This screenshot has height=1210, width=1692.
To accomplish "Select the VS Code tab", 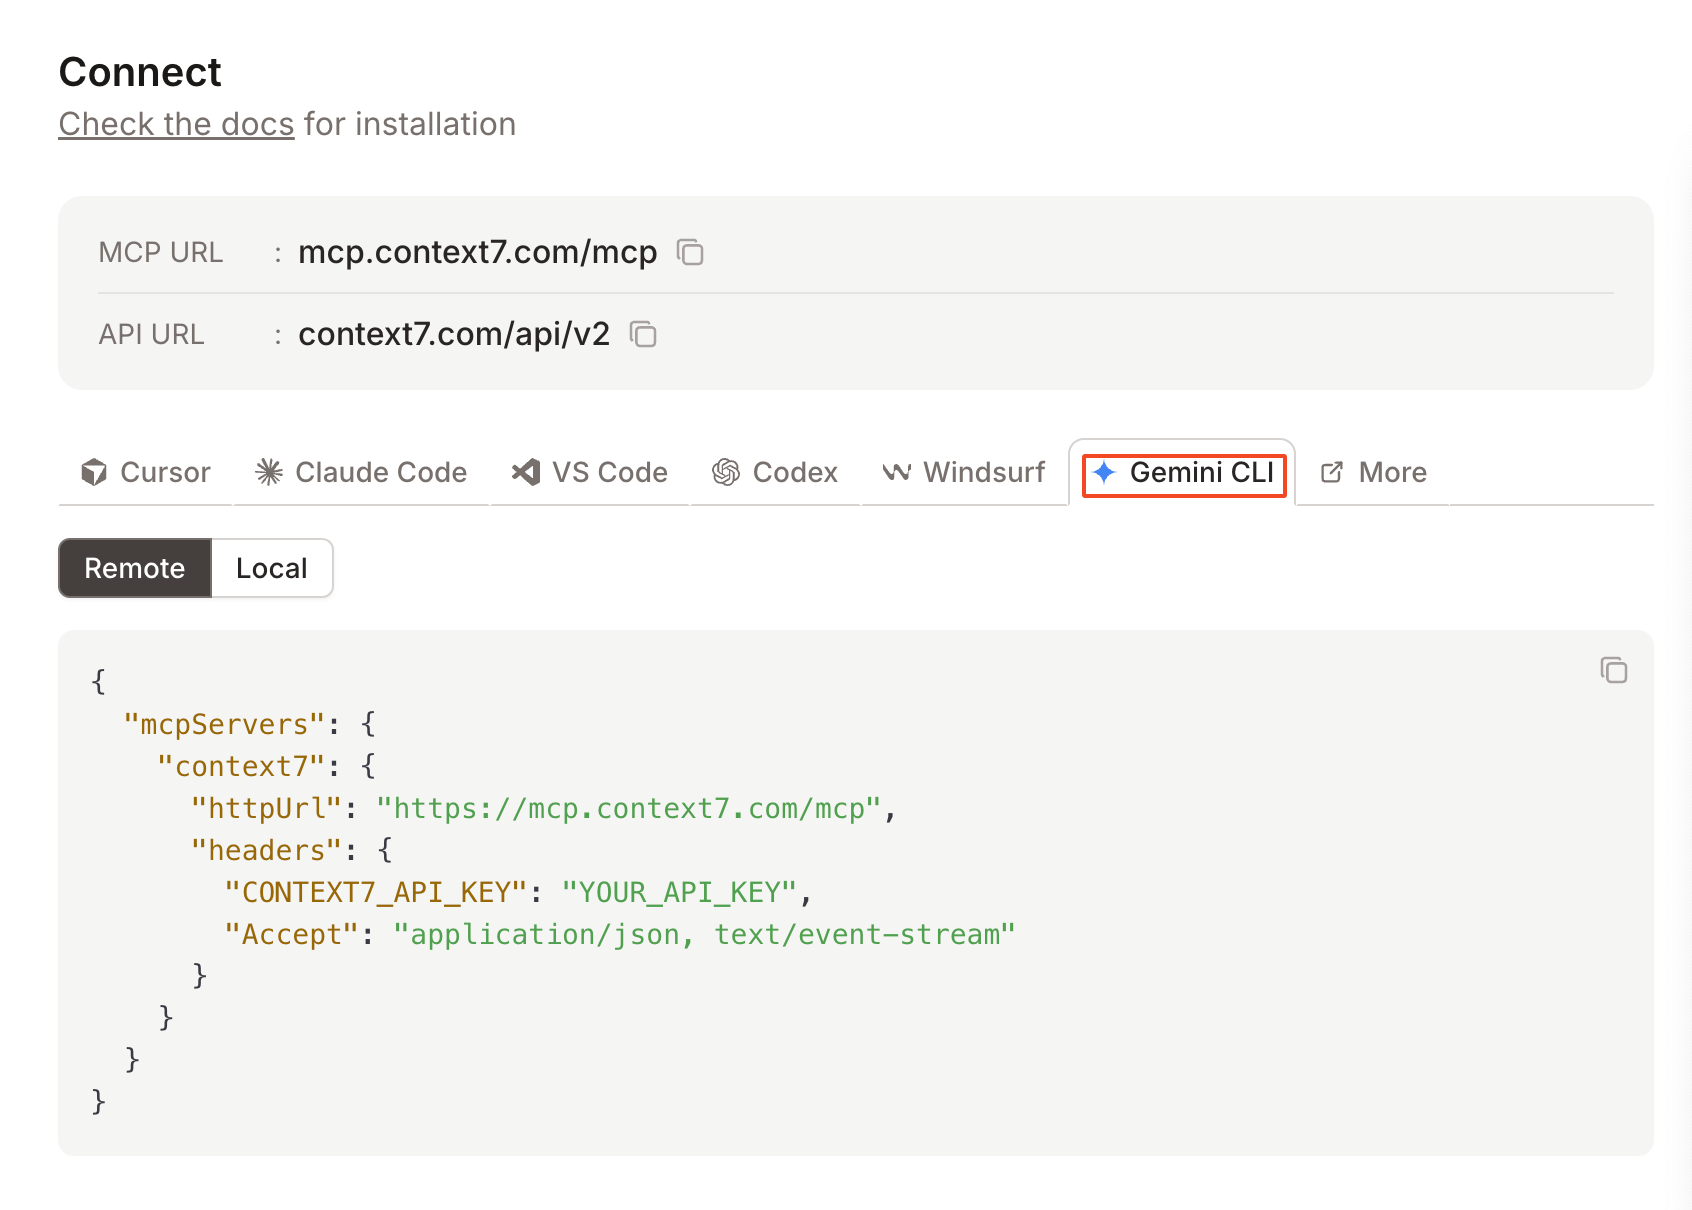I will pyautogui.click(x=590, y=472).
